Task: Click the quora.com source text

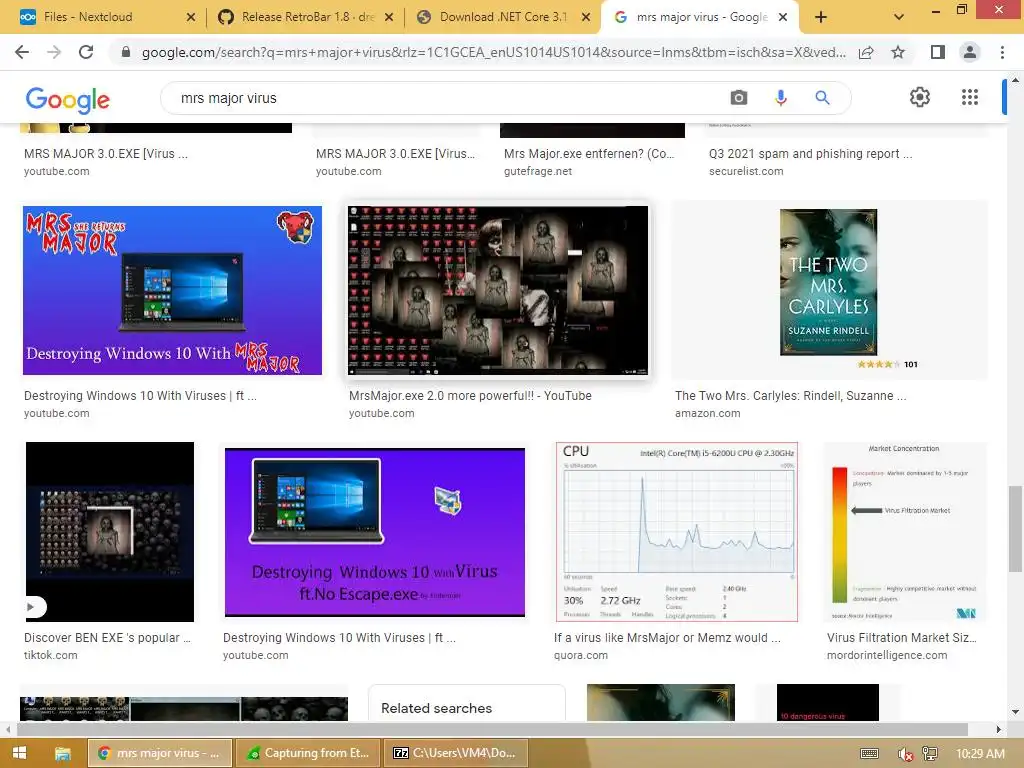Action: 581,655
